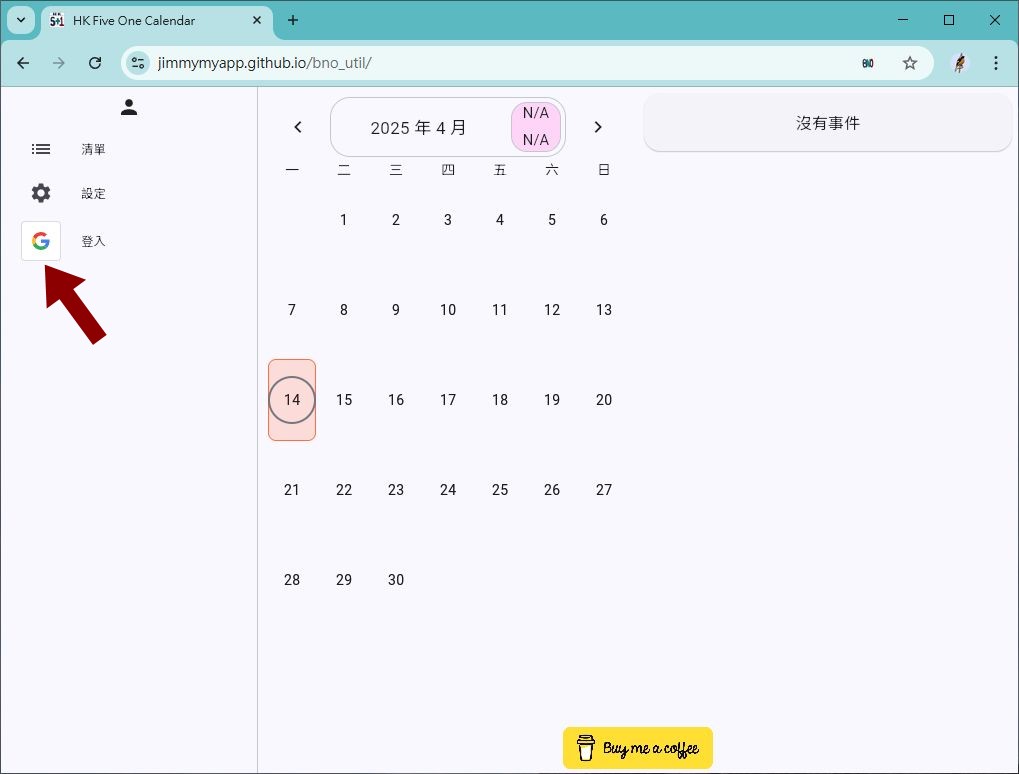
Task: Select April 30 on the calendar
Action: 396,580
